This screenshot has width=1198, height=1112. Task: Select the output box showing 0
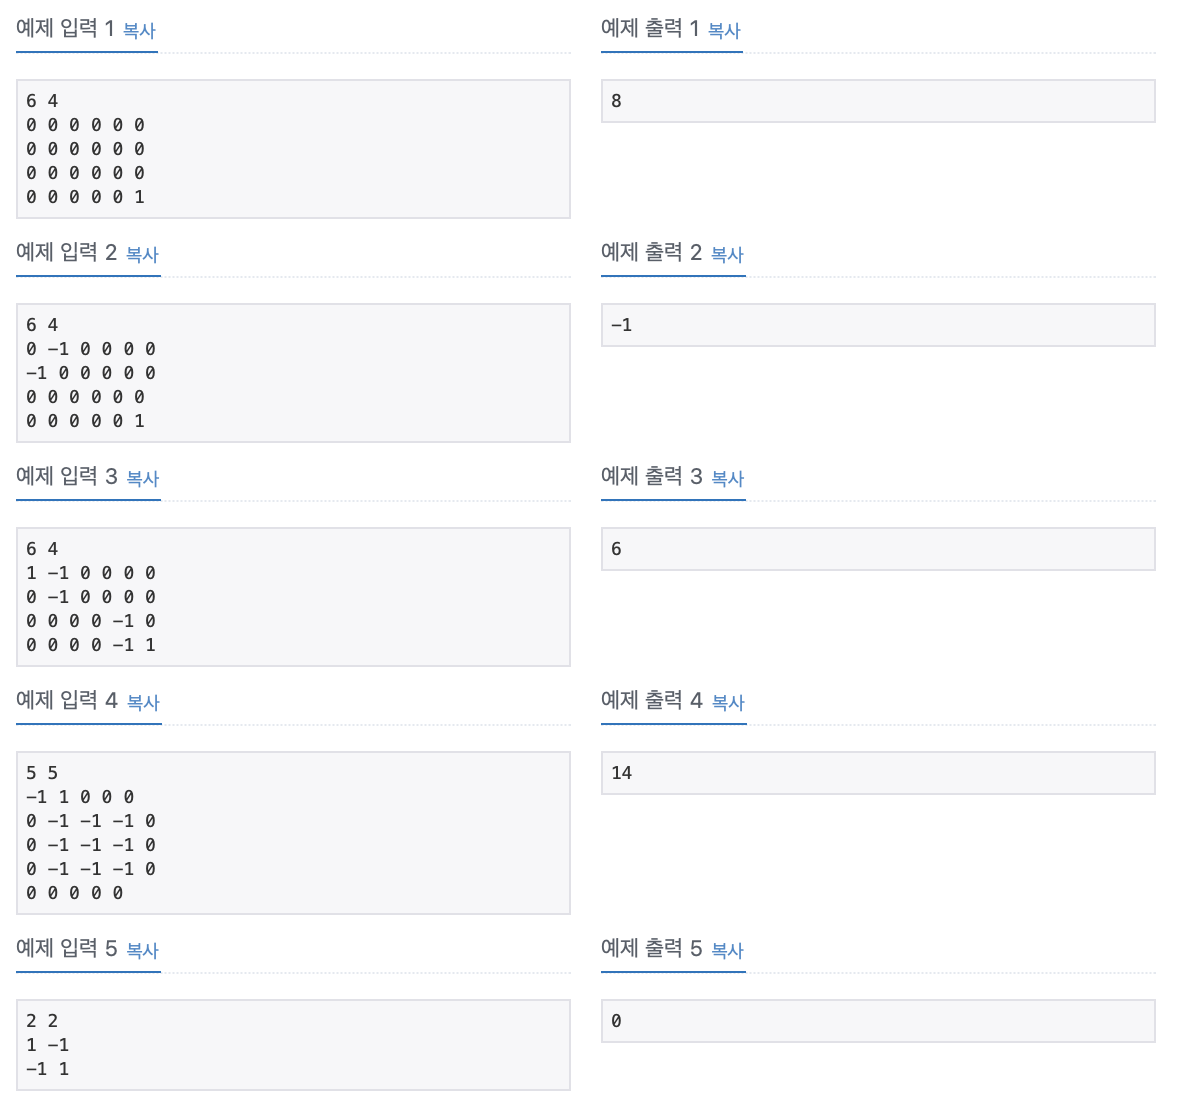[x=877, y=1021]
